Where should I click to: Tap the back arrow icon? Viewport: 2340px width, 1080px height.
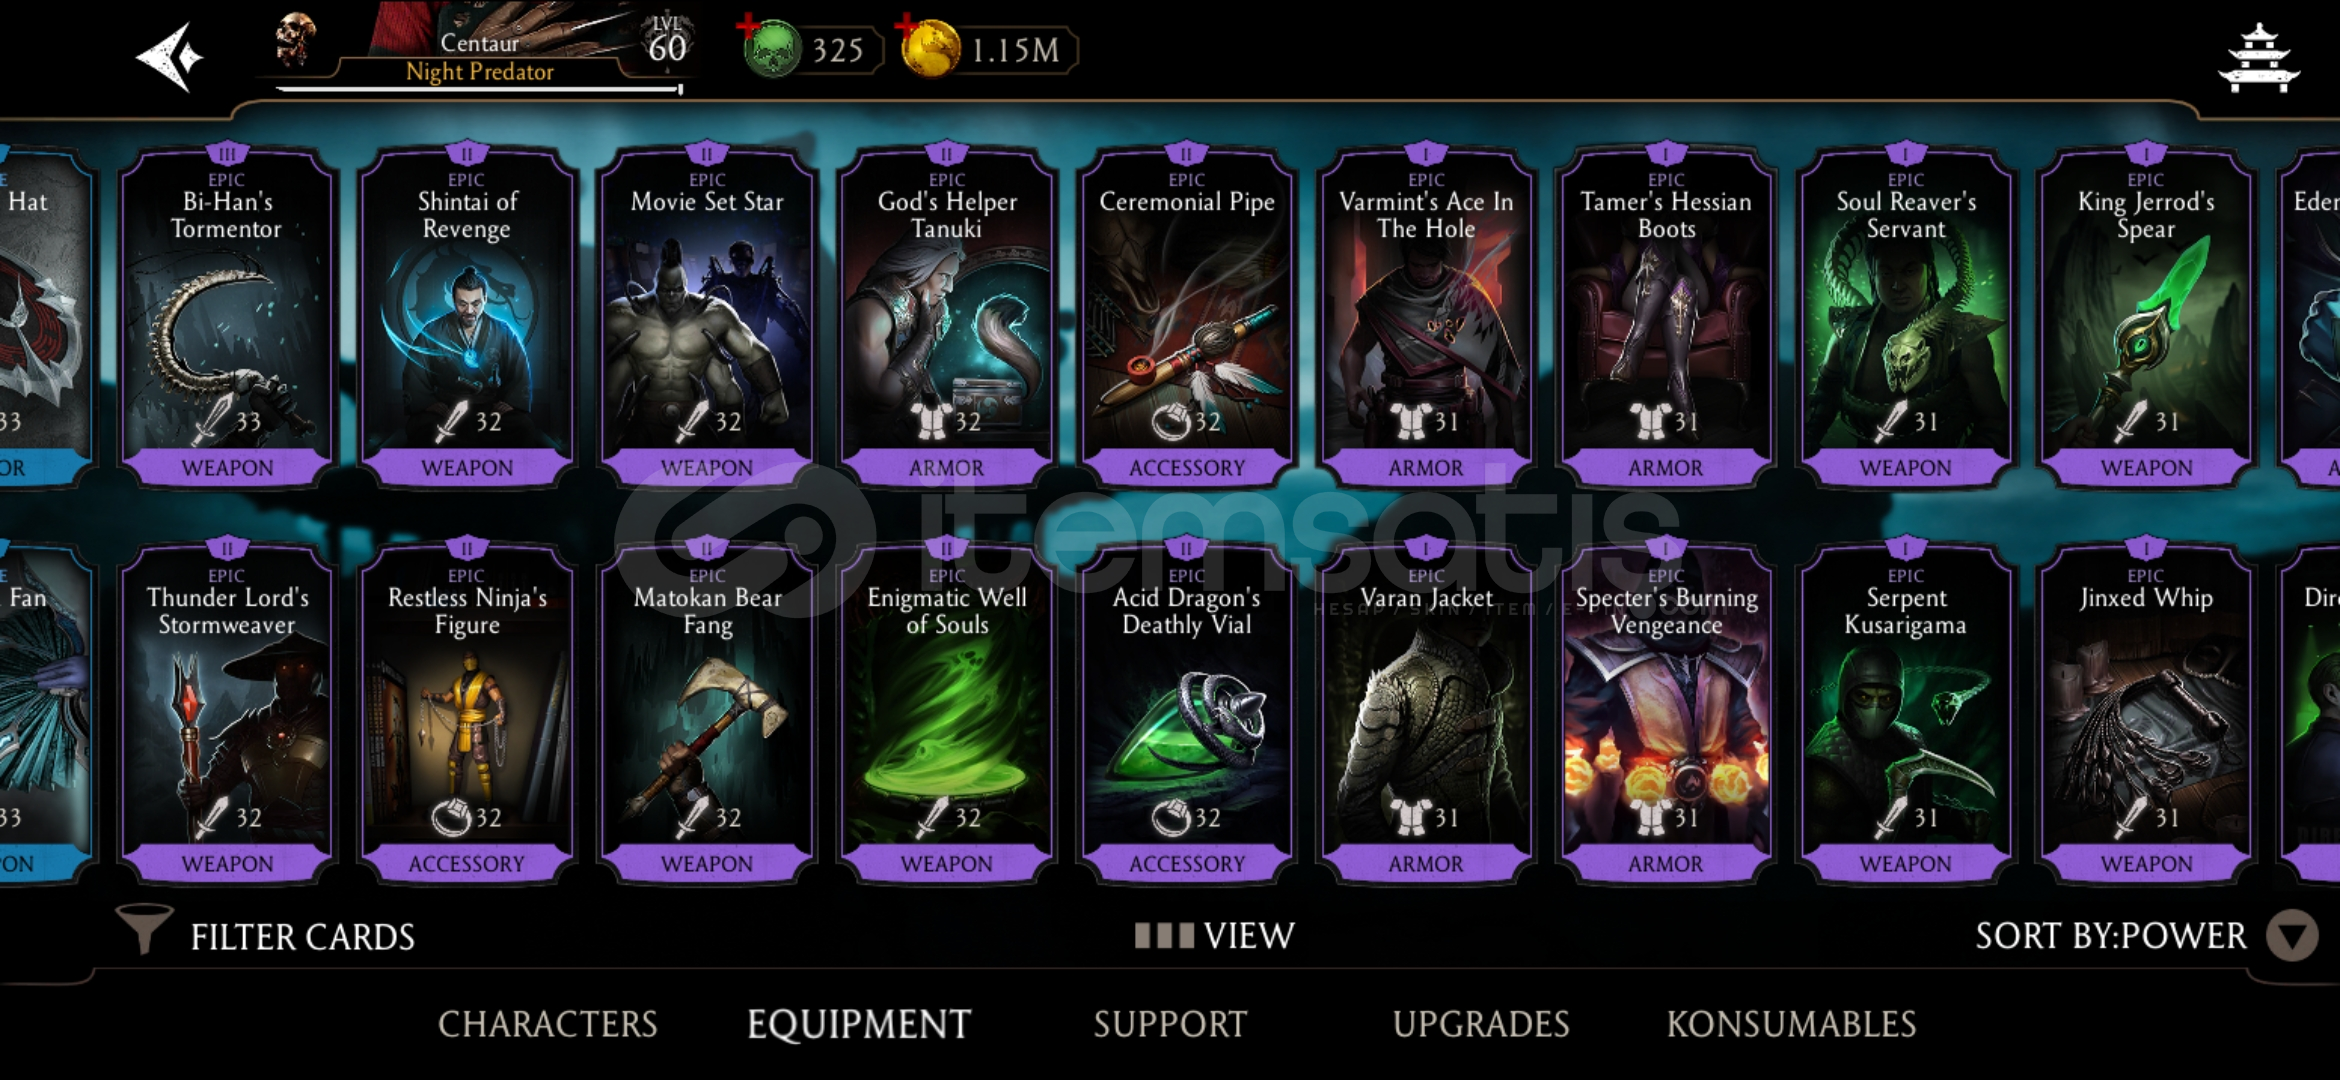(170, 57)
